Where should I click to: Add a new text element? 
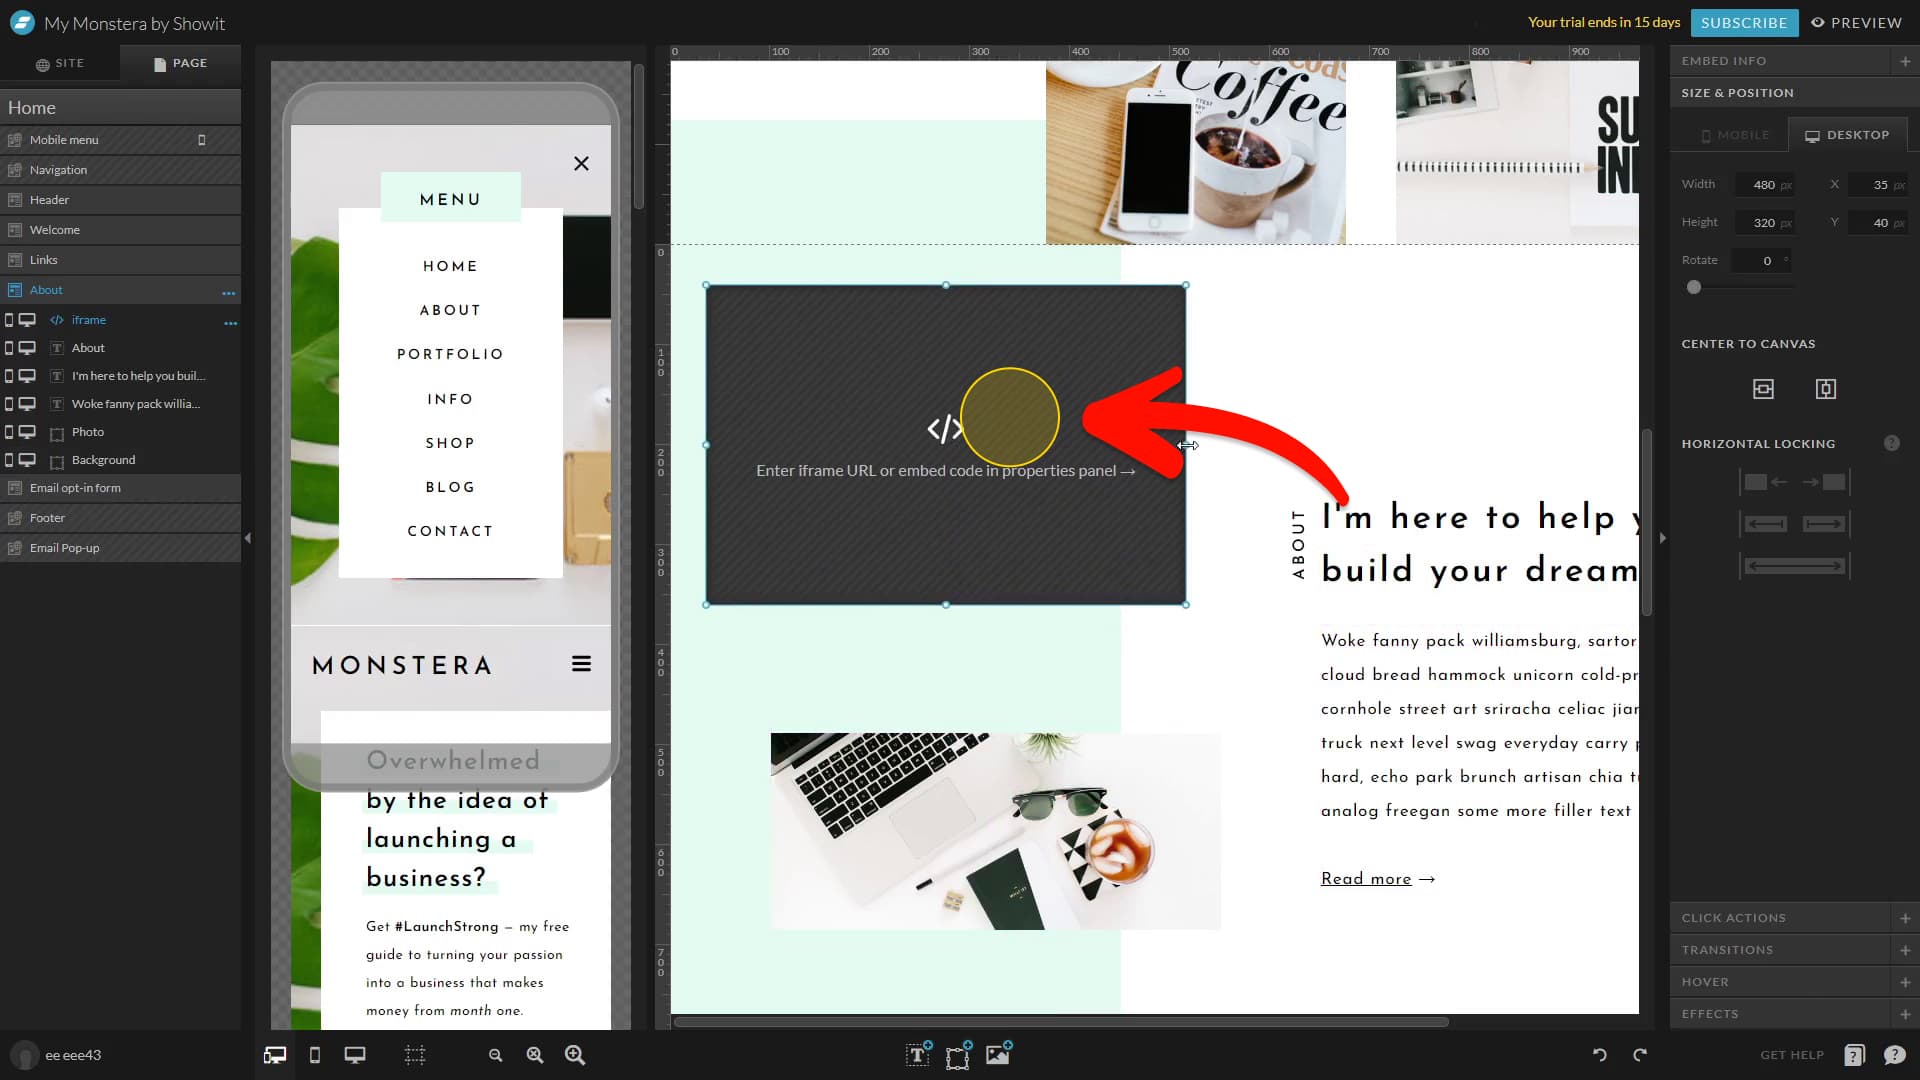918,1054
